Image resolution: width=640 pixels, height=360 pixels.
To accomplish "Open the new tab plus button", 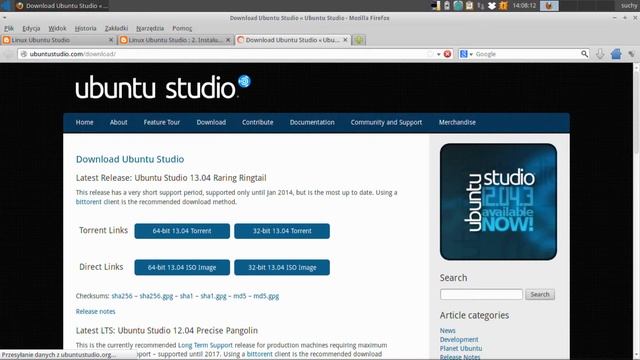I will 359,40.
